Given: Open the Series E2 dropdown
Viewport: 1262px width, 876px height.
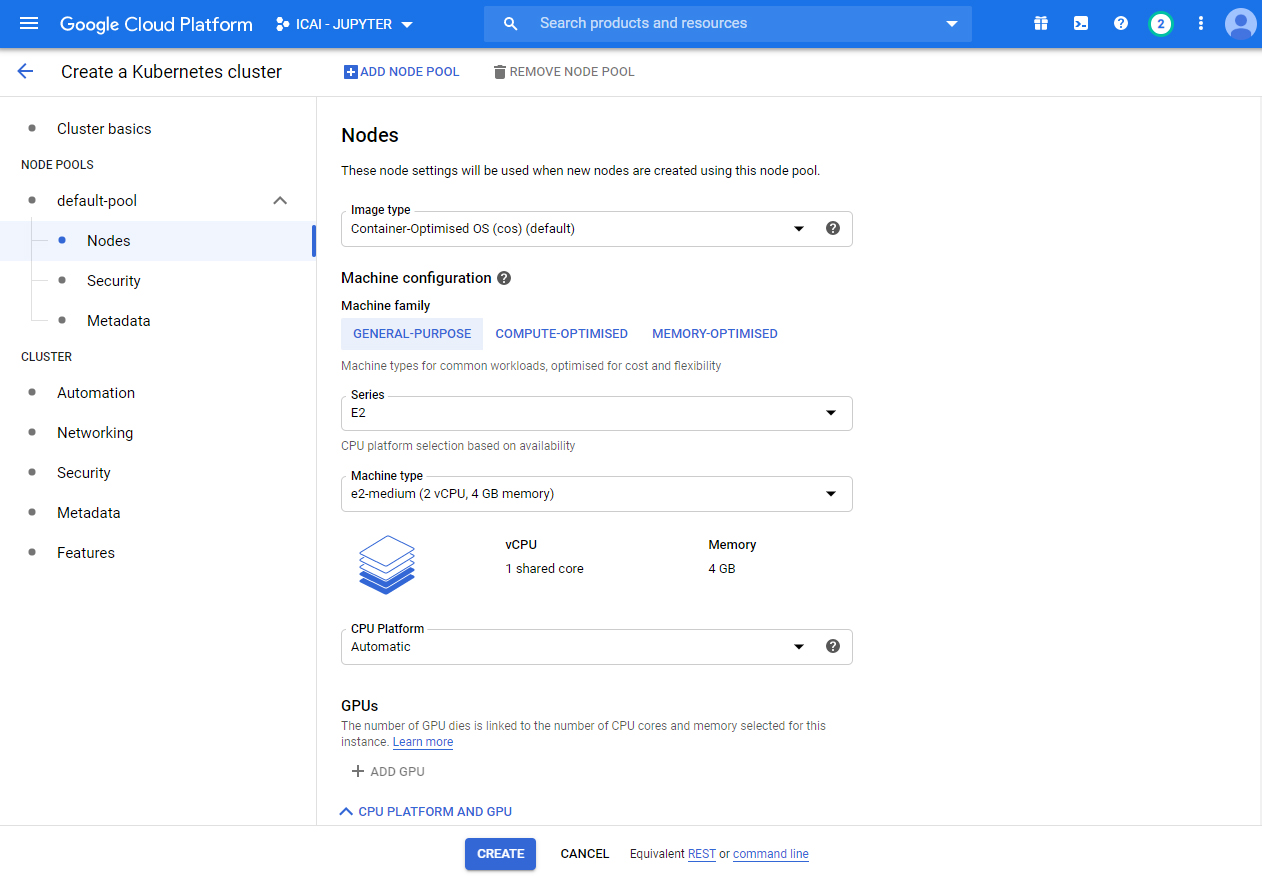Looking at the screenshot, I should point(595,413).
